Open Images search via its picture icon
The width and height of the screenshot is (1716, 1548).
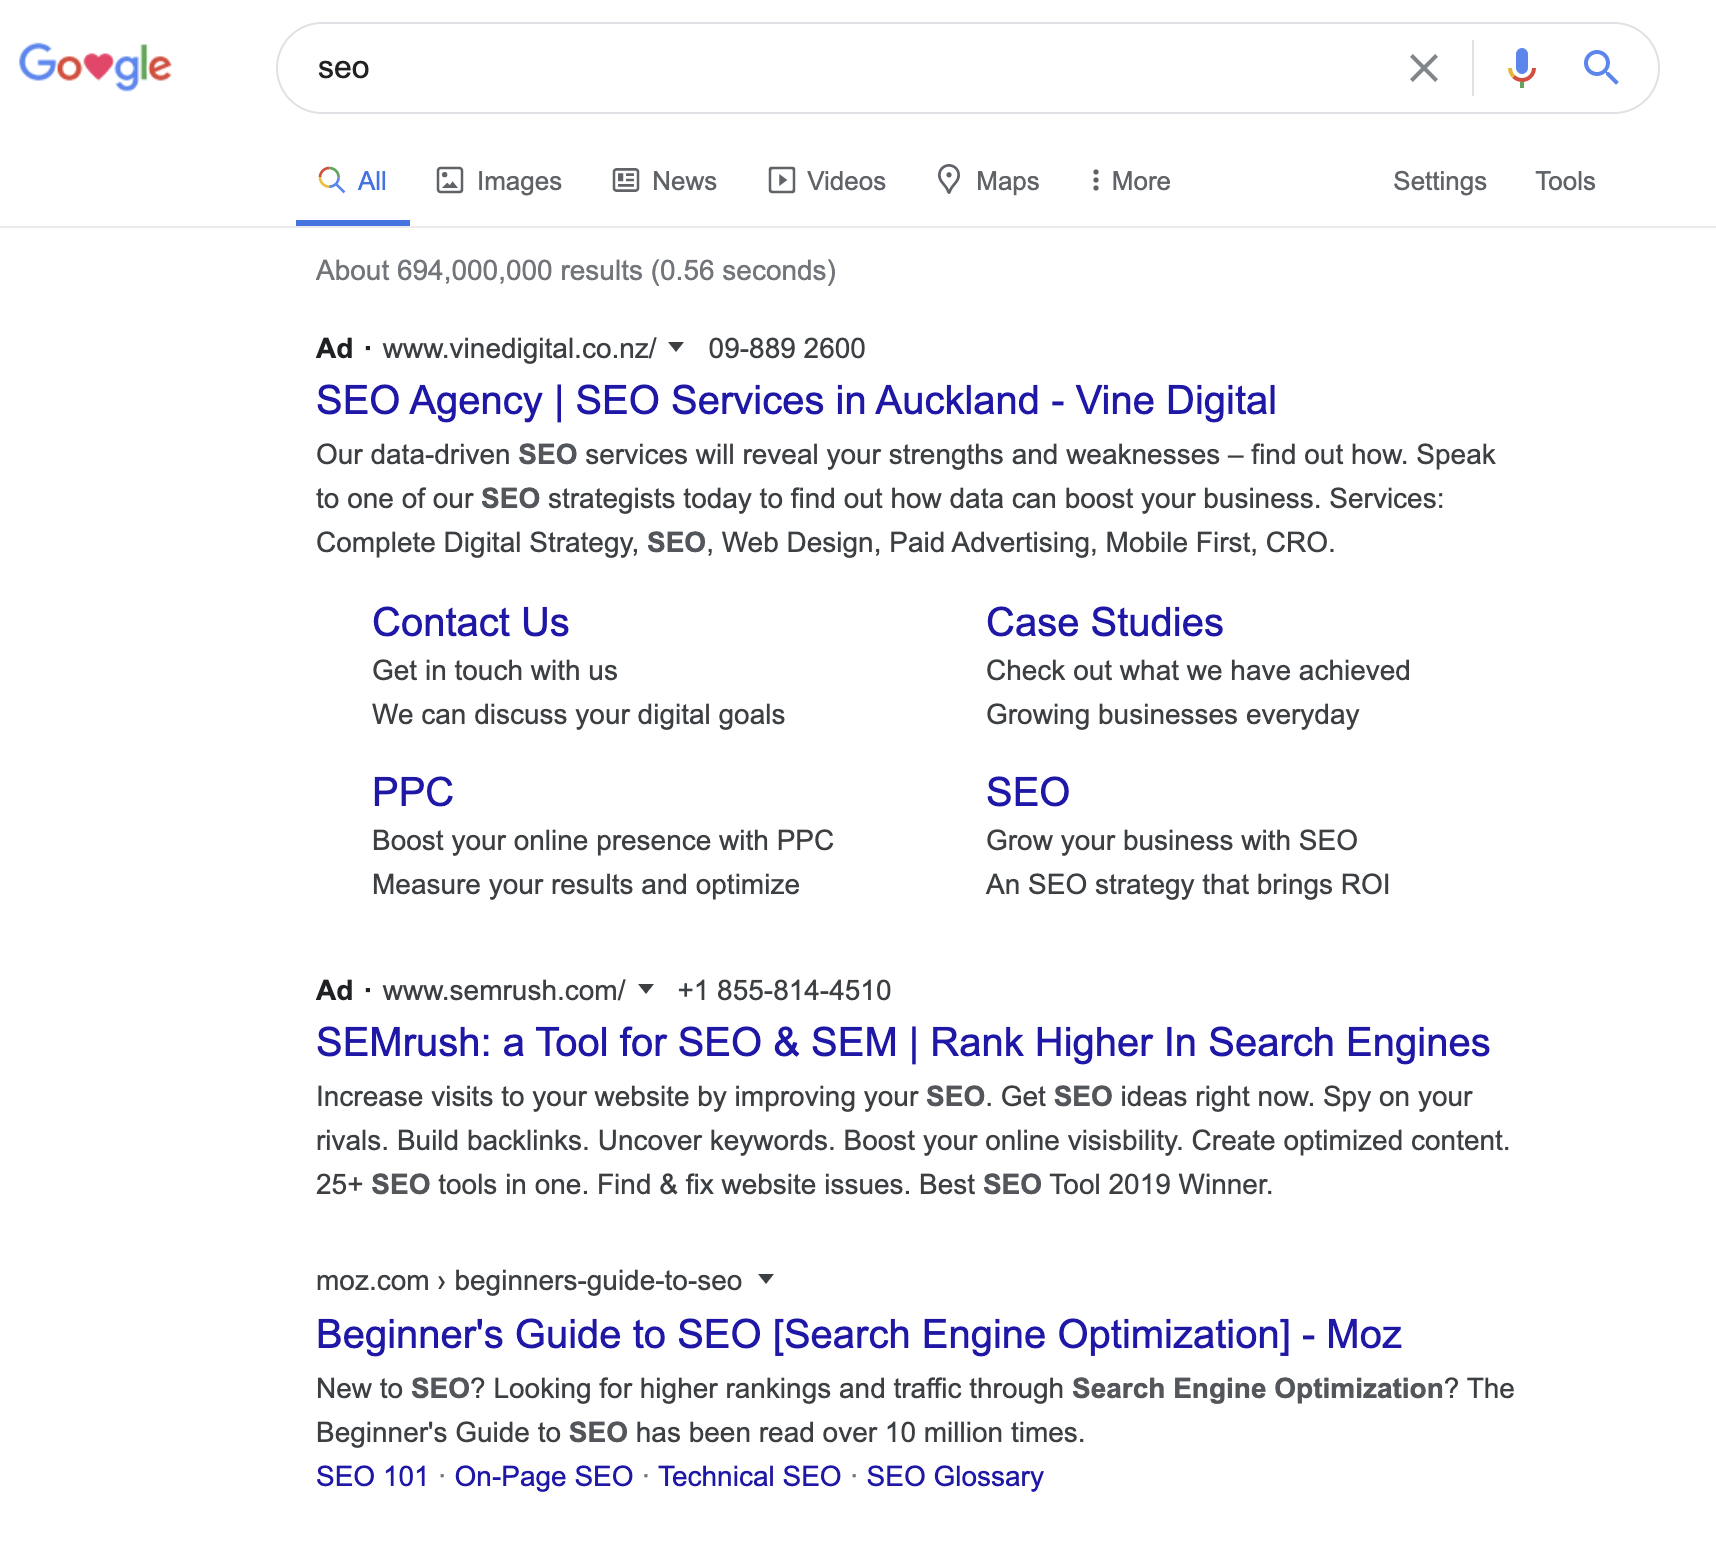coord(452,180)
